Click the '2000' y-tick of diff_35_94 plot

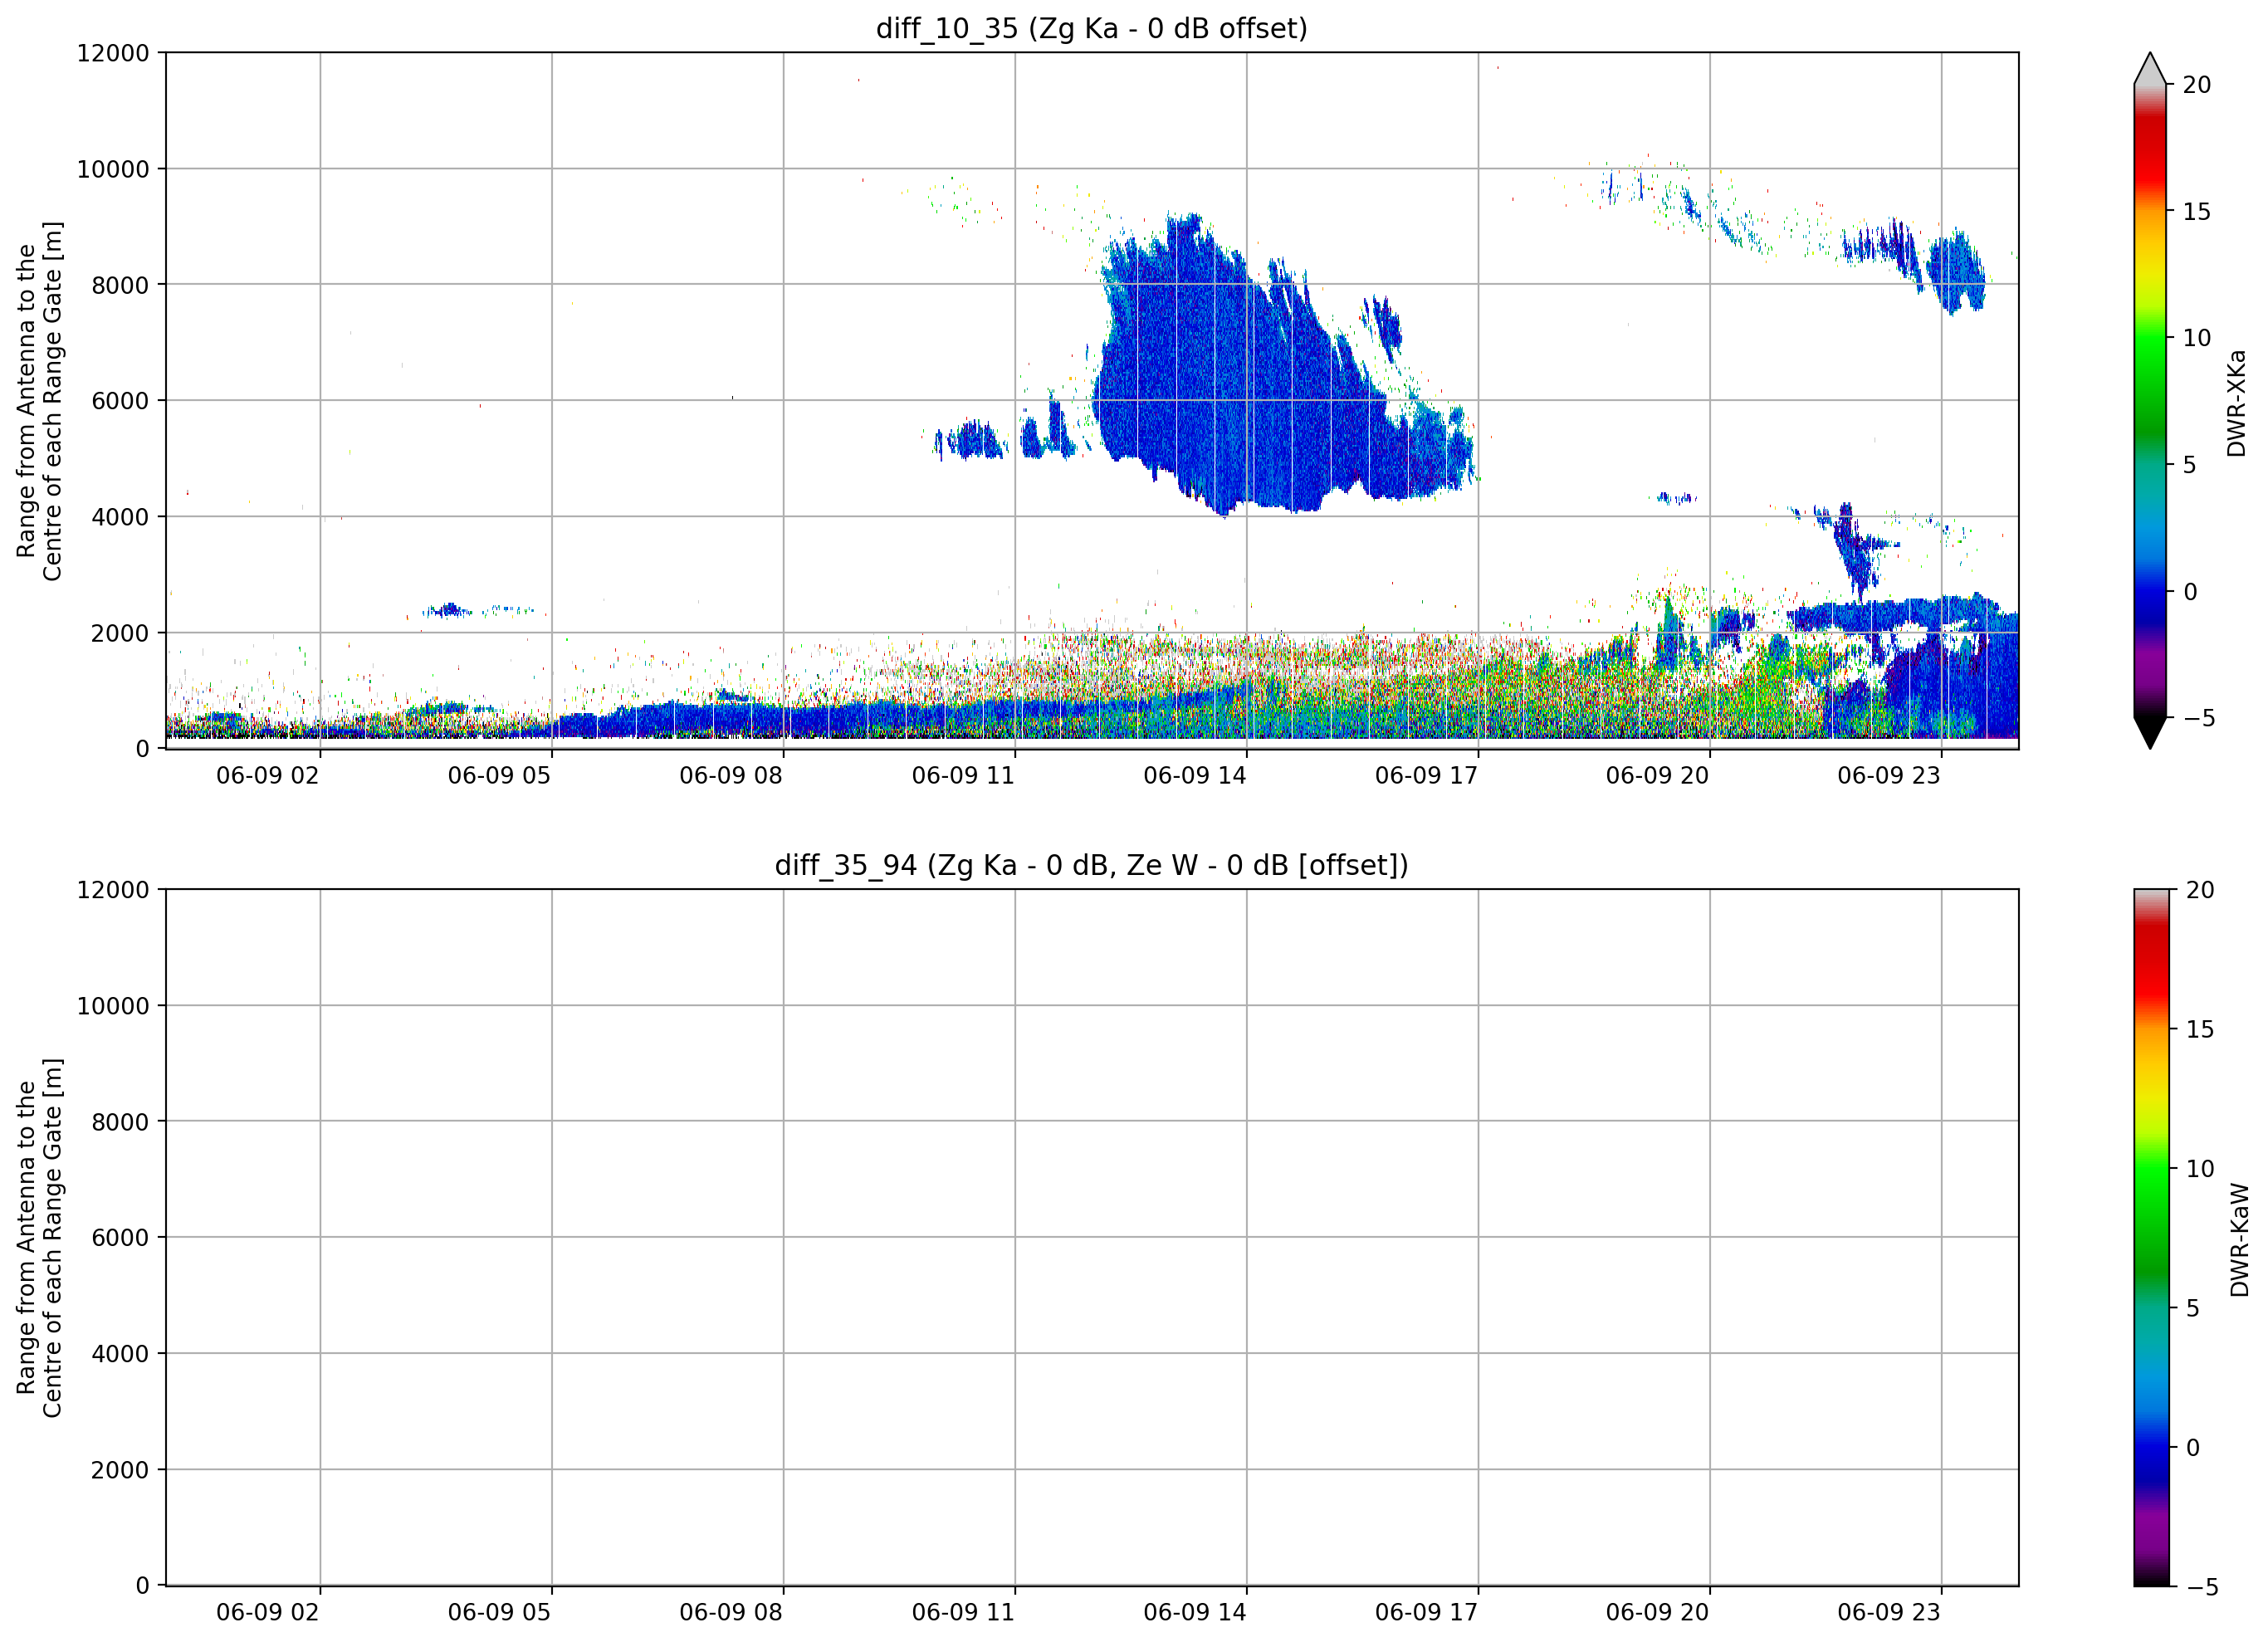(120, 1470)
